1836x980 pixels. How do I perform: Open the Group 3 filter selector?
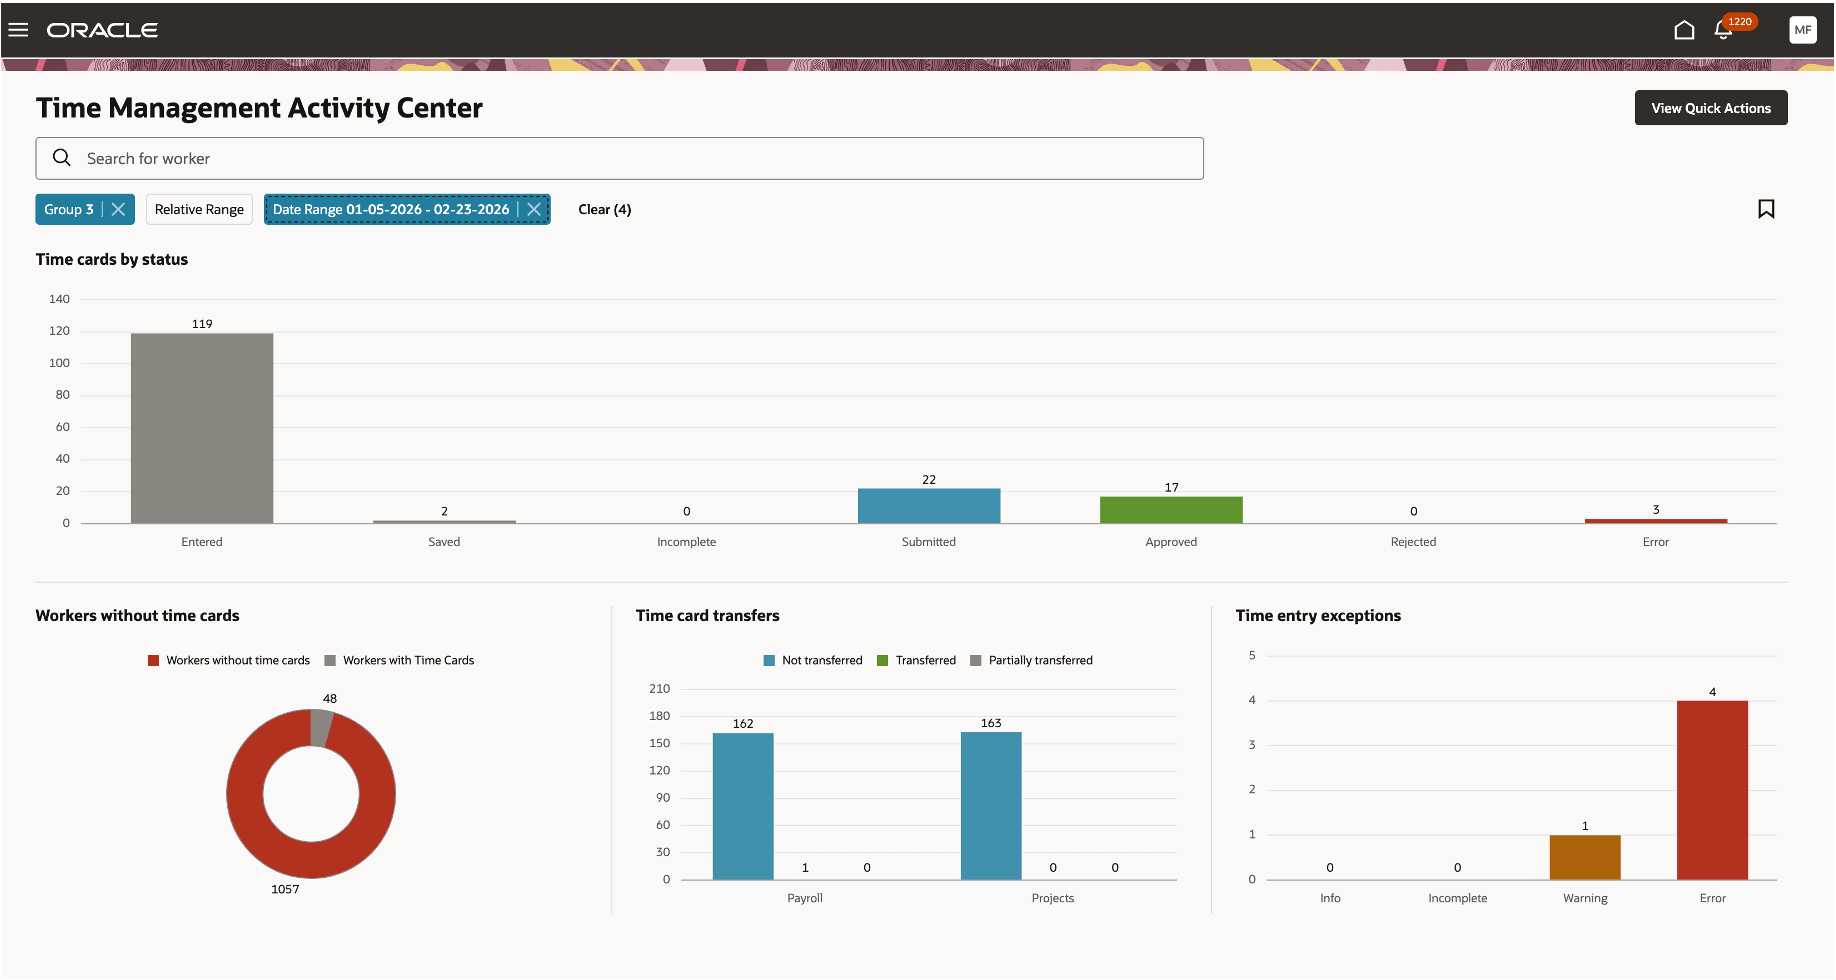pos(68,209)
